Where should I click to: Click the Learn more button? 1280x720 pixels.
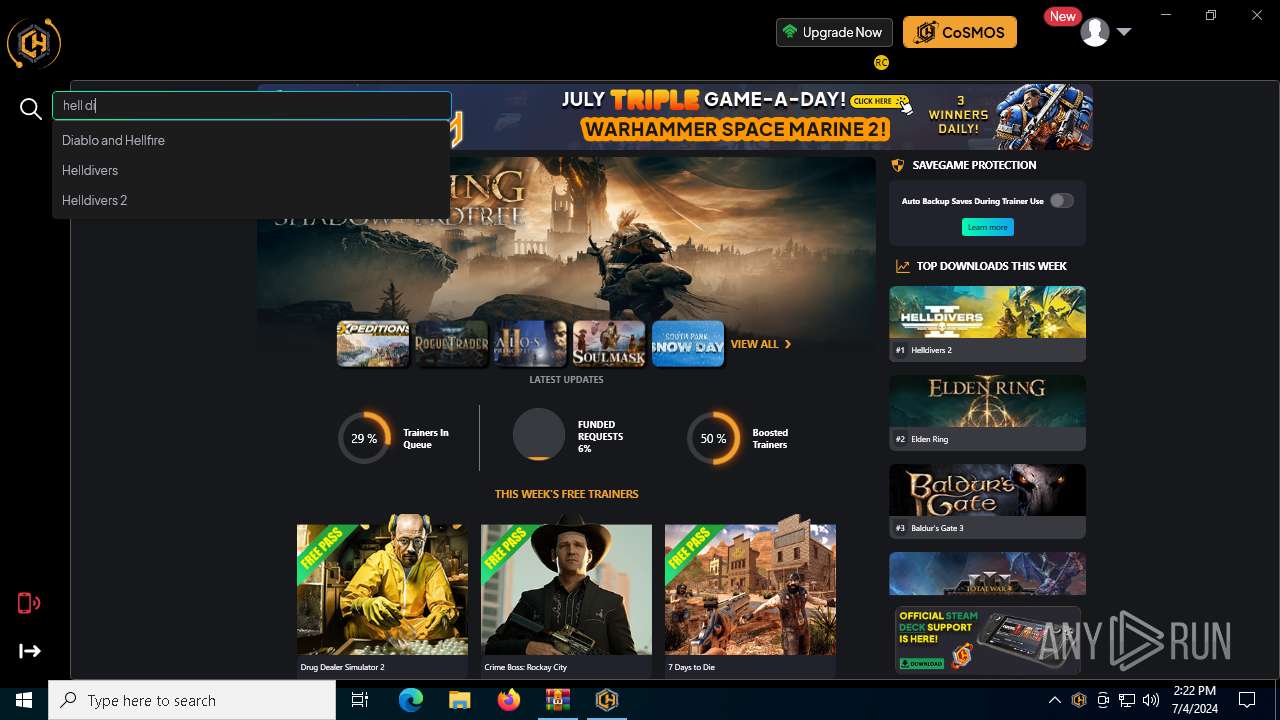[987, 227]
